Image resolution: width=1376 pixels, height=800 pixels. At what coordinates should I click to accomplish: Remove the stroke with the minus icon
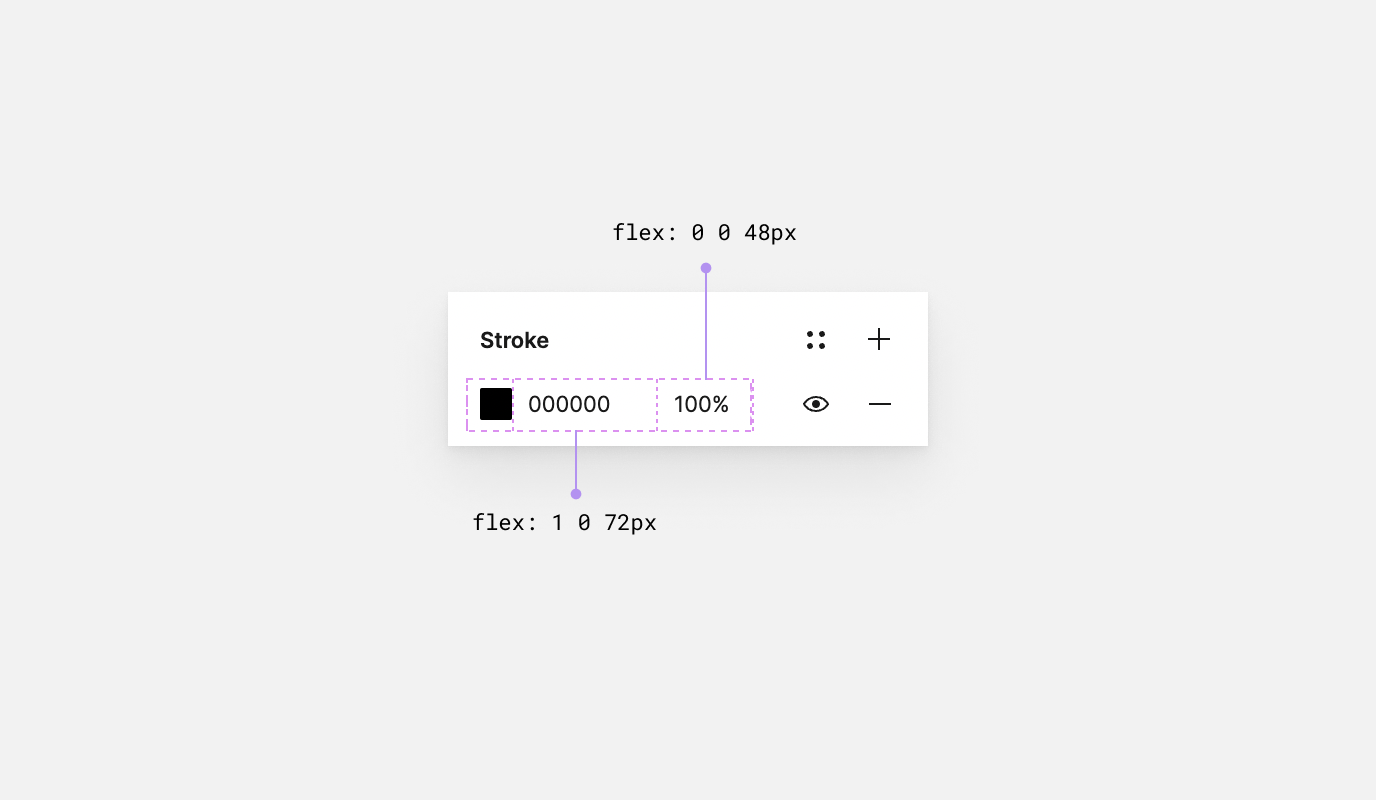coord(880,404)
